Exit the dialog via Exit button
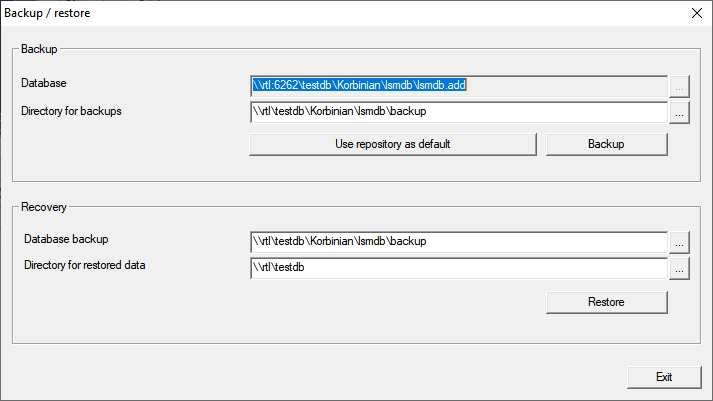713x401 pixels. pos(664,377)
